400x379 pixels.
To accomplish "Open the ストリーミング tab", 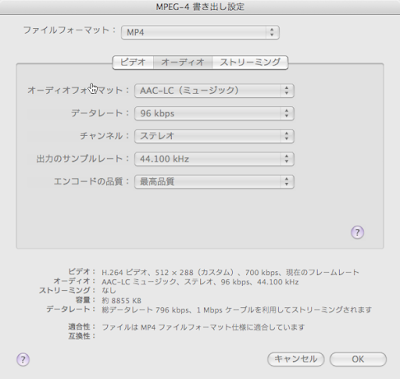I will [x=250, y=62].
